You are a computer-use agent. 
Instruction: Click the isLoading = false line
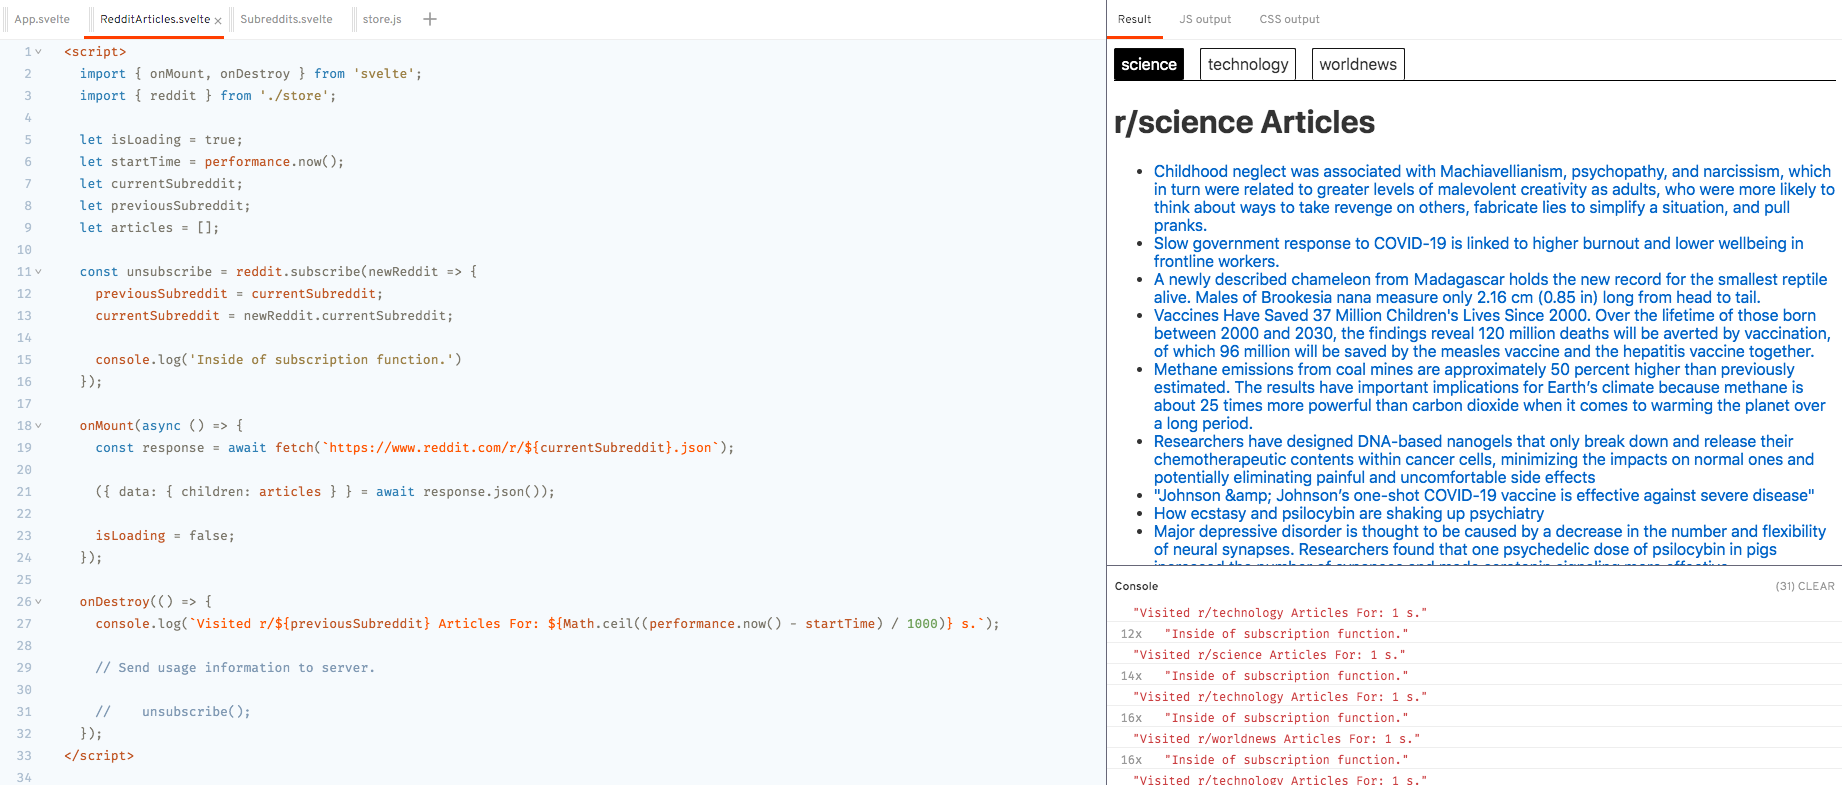165,536
